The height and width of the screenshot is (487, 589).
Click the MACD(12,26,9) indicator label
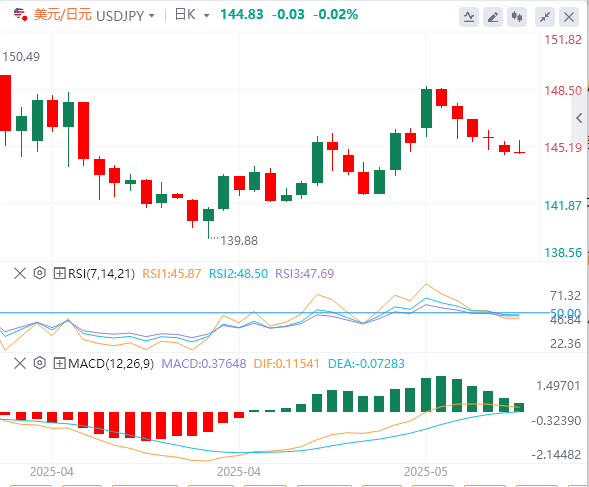(111, 364)
